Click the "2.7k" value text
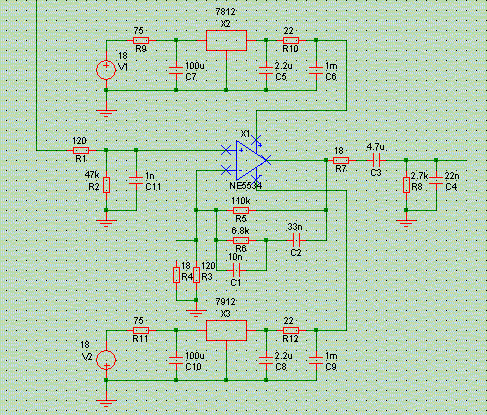Screen dimensions: 487x415 419,176
